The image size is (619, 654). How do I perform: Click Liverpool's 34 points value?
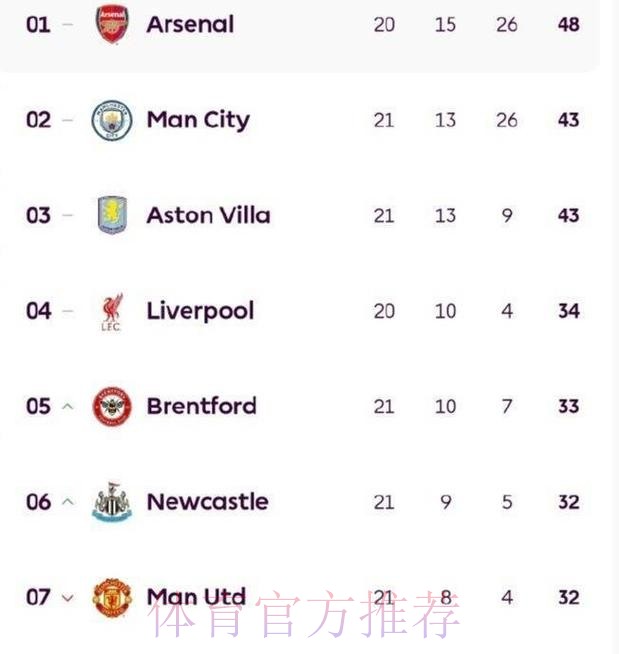(569, 311)
